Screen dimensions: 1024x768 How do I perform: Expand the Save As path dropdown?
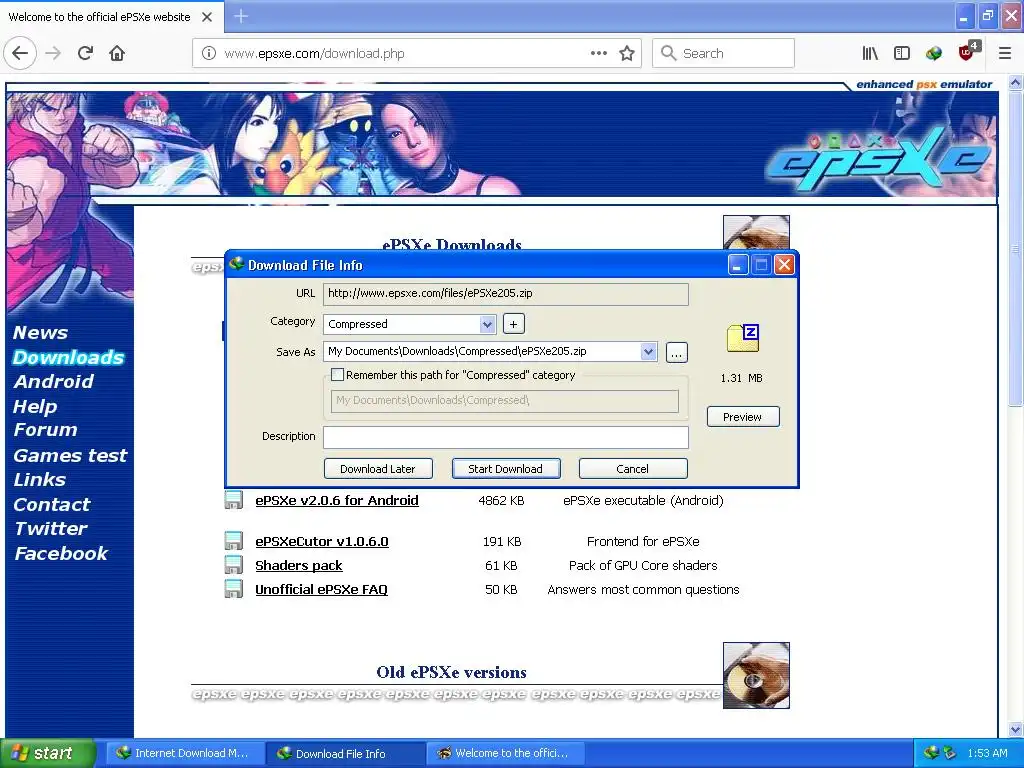click(x=648, y=351)
